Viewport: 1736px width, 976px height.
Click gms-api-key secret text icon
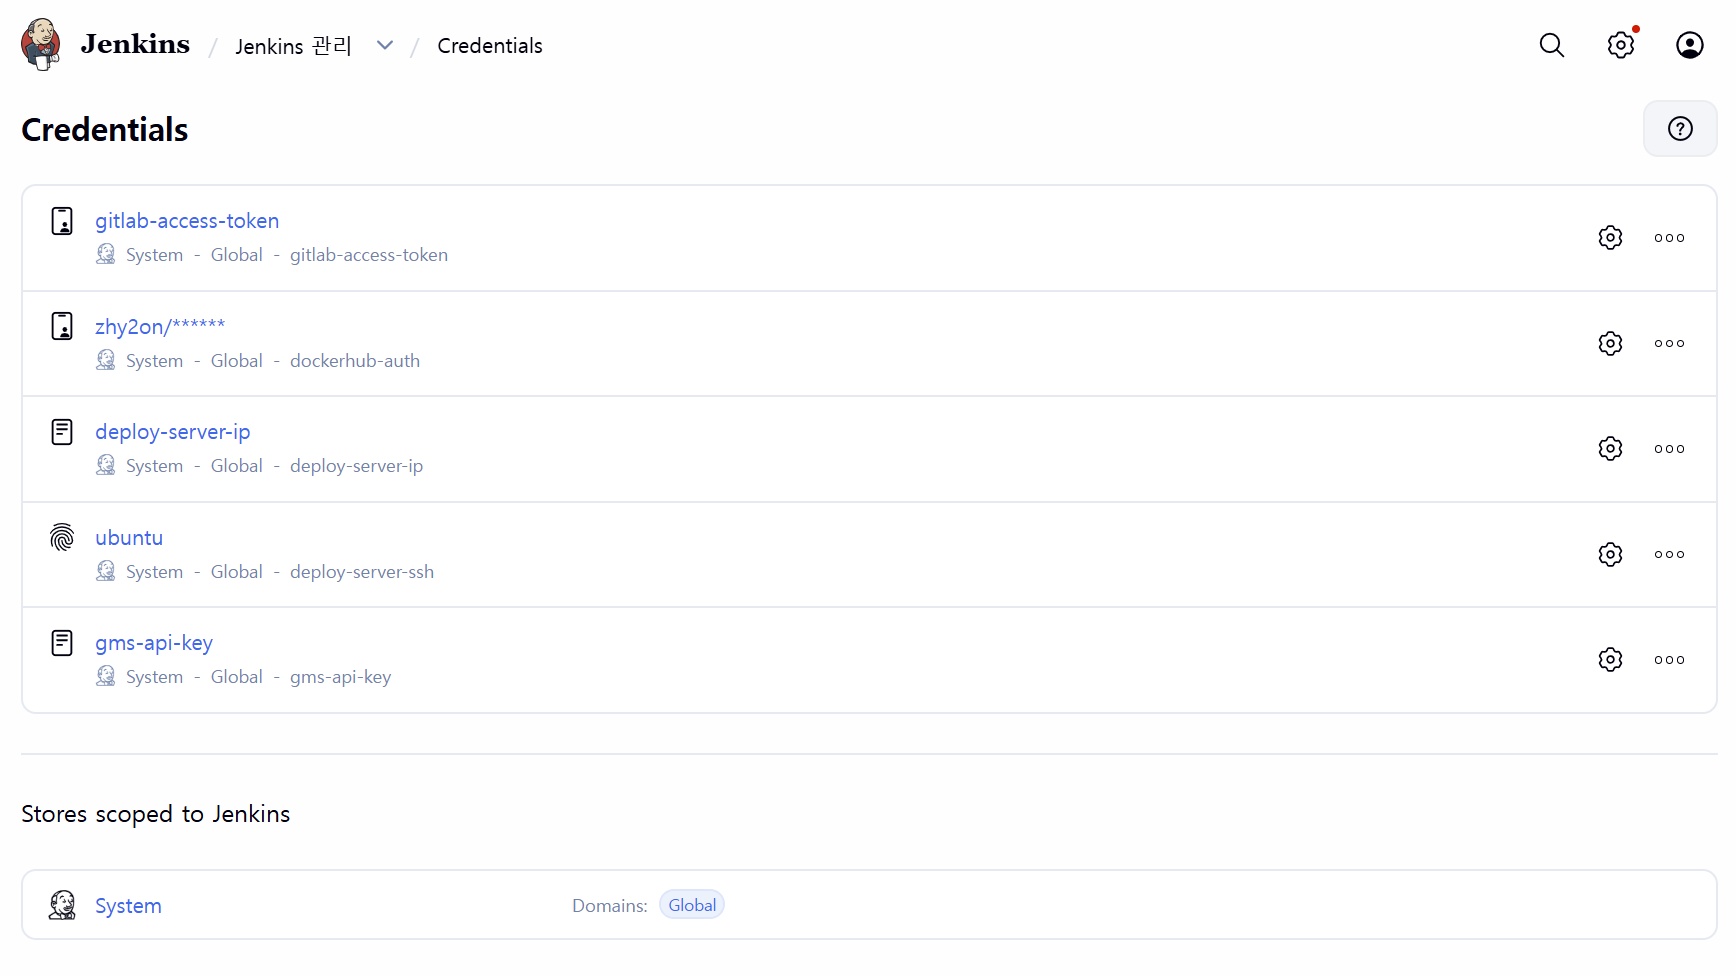[x=62, y=643]
